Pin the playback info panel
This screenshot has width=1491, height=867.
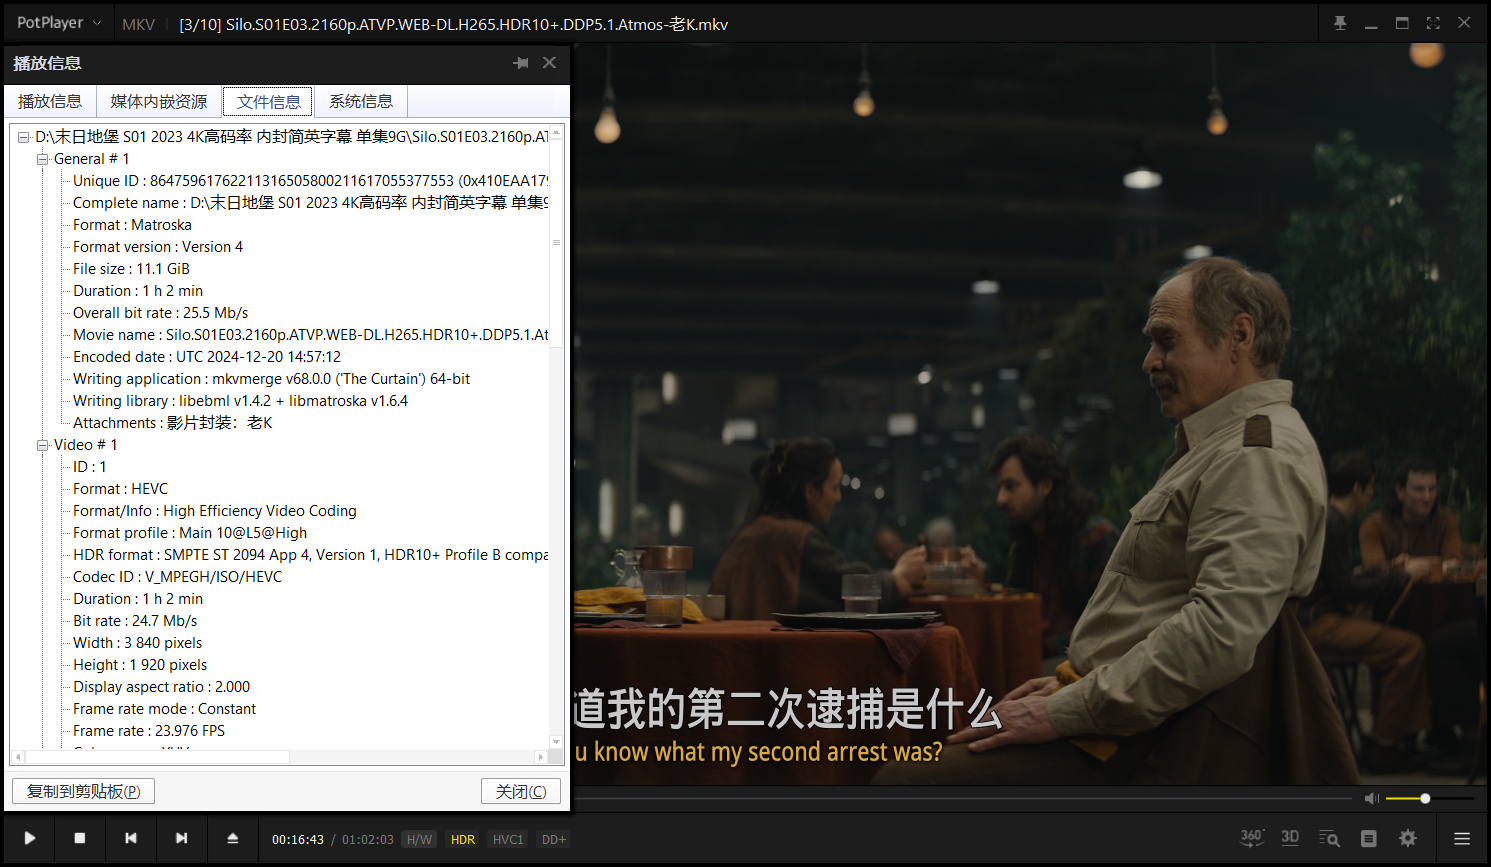click(521, 63)
